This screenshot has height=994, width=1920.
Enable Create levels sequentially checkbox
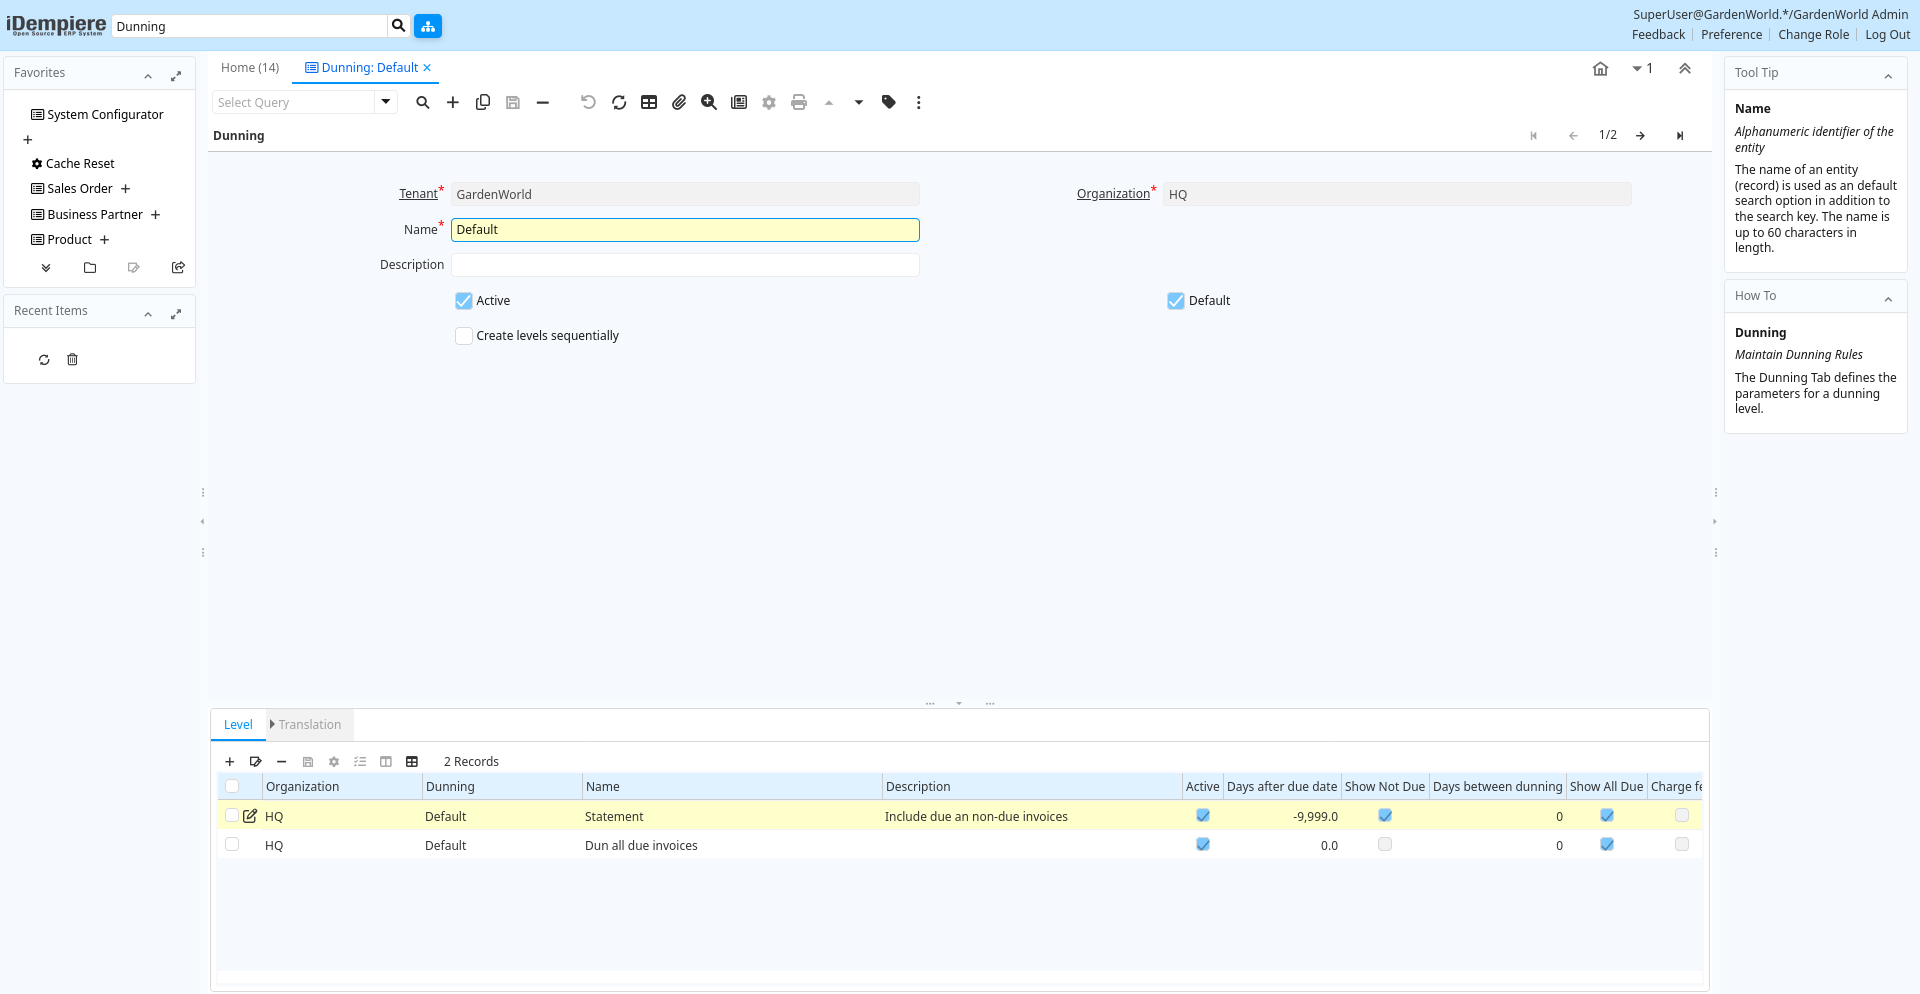[464, 336]
